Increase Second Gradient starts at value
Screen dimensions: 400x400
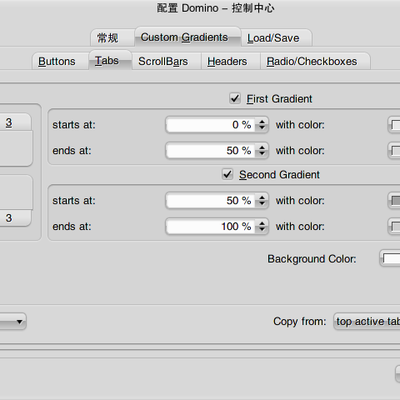pos(262,197)
